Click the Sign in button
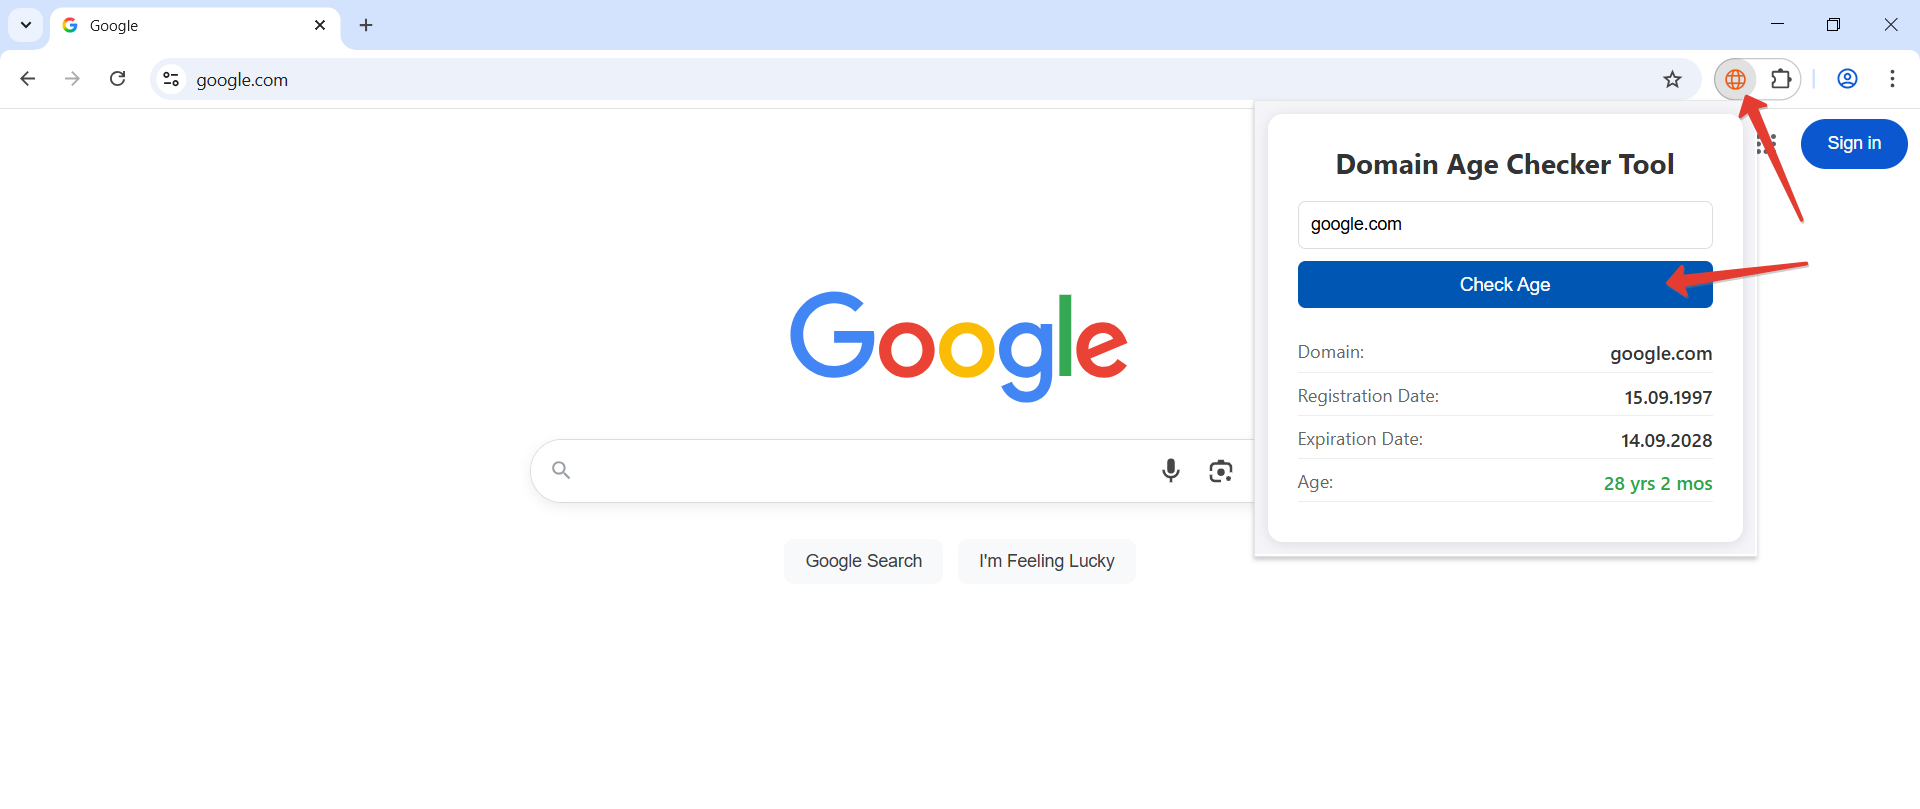 coord(1853,143)
